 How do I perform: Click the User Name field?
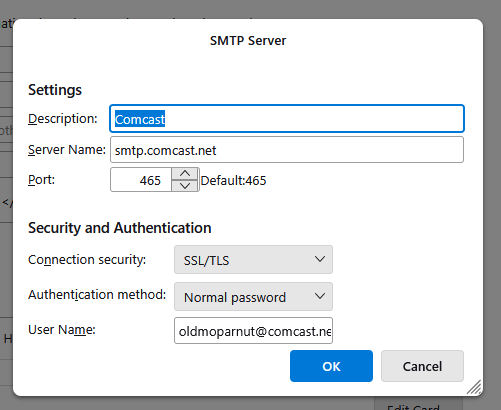click(x=253, y=331)
